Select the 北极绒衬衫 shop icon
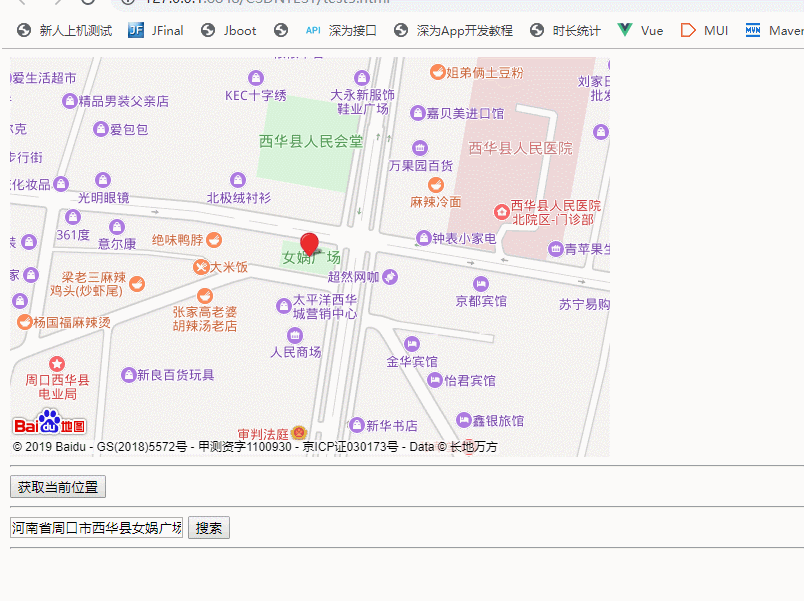This screenshot has width=804, height=601. 238,180
